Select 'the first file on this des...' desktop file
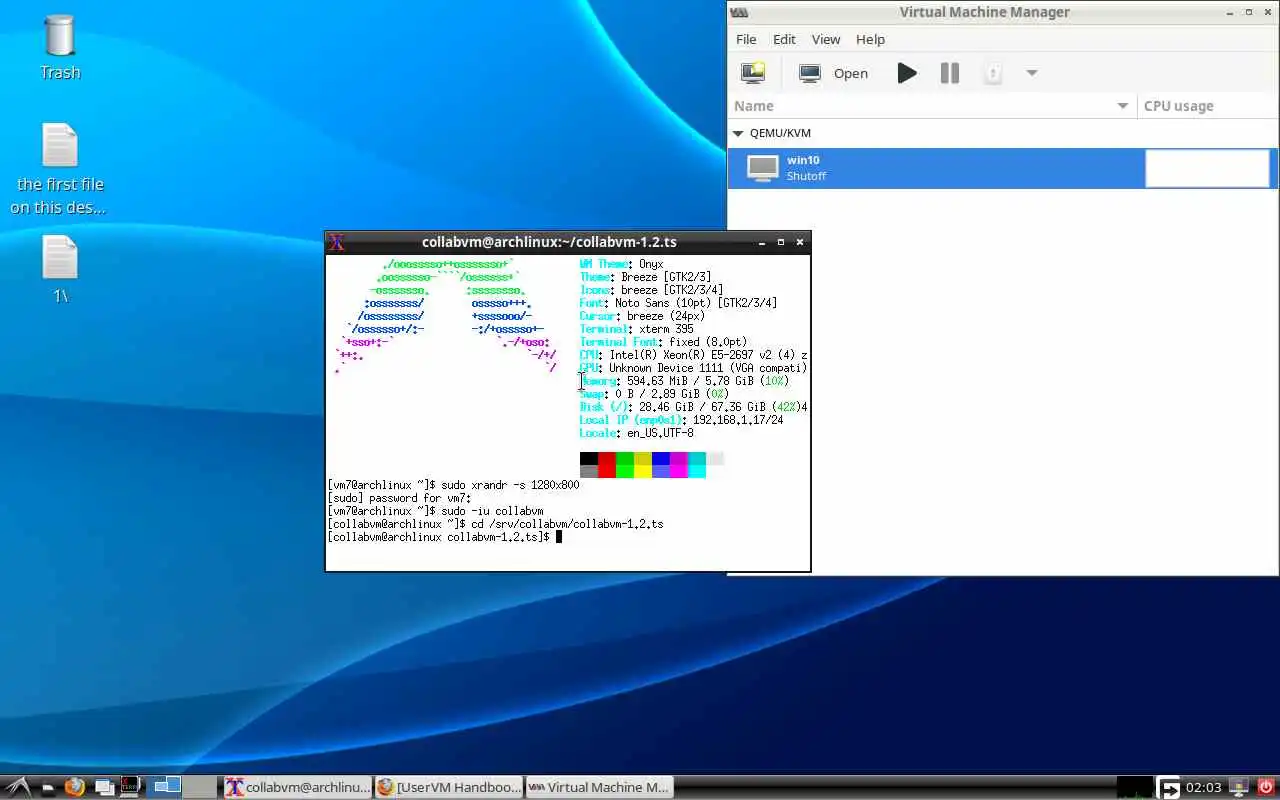Image resolution: width=1280 pixels, height=800 pixels. (58, 168)
